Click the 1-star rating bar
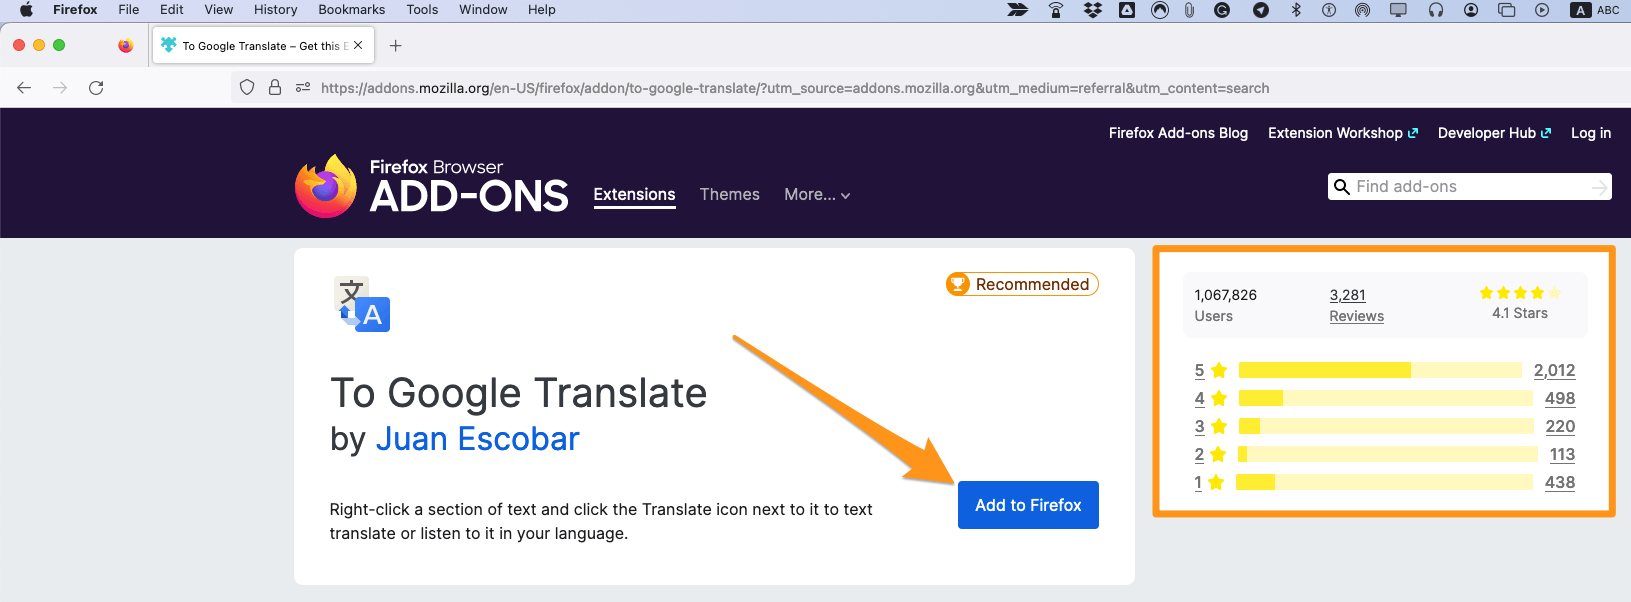The width and height of the screenshot is (1631, 602). [1384, 482]
